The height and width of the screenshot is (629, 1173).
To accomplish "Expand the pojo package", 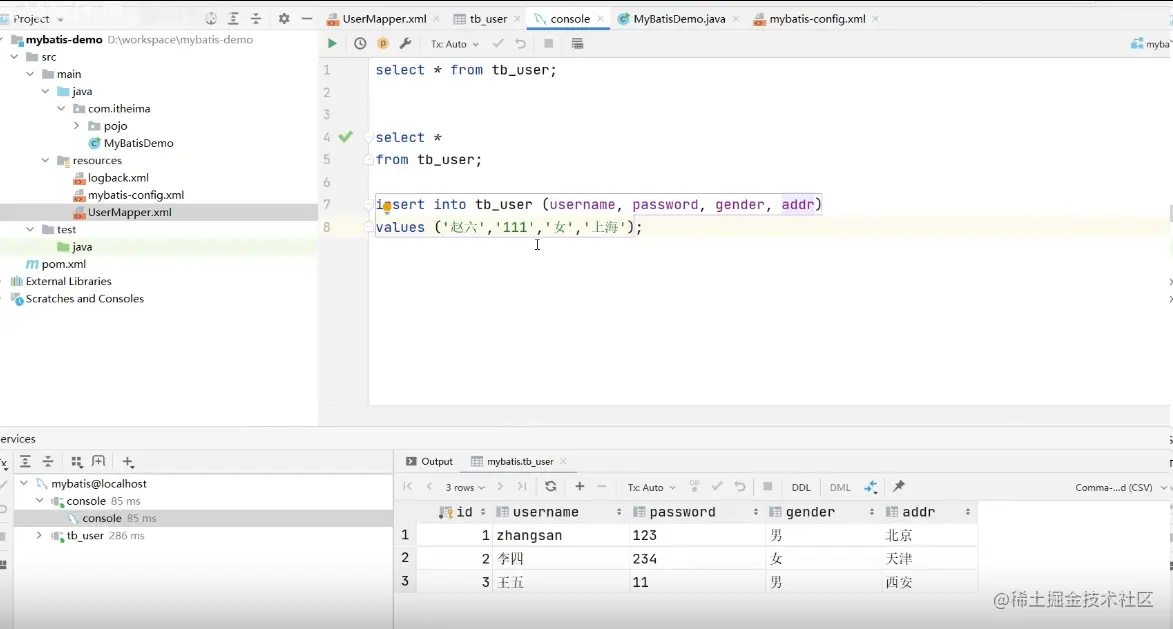I will [x=76, y=126].
